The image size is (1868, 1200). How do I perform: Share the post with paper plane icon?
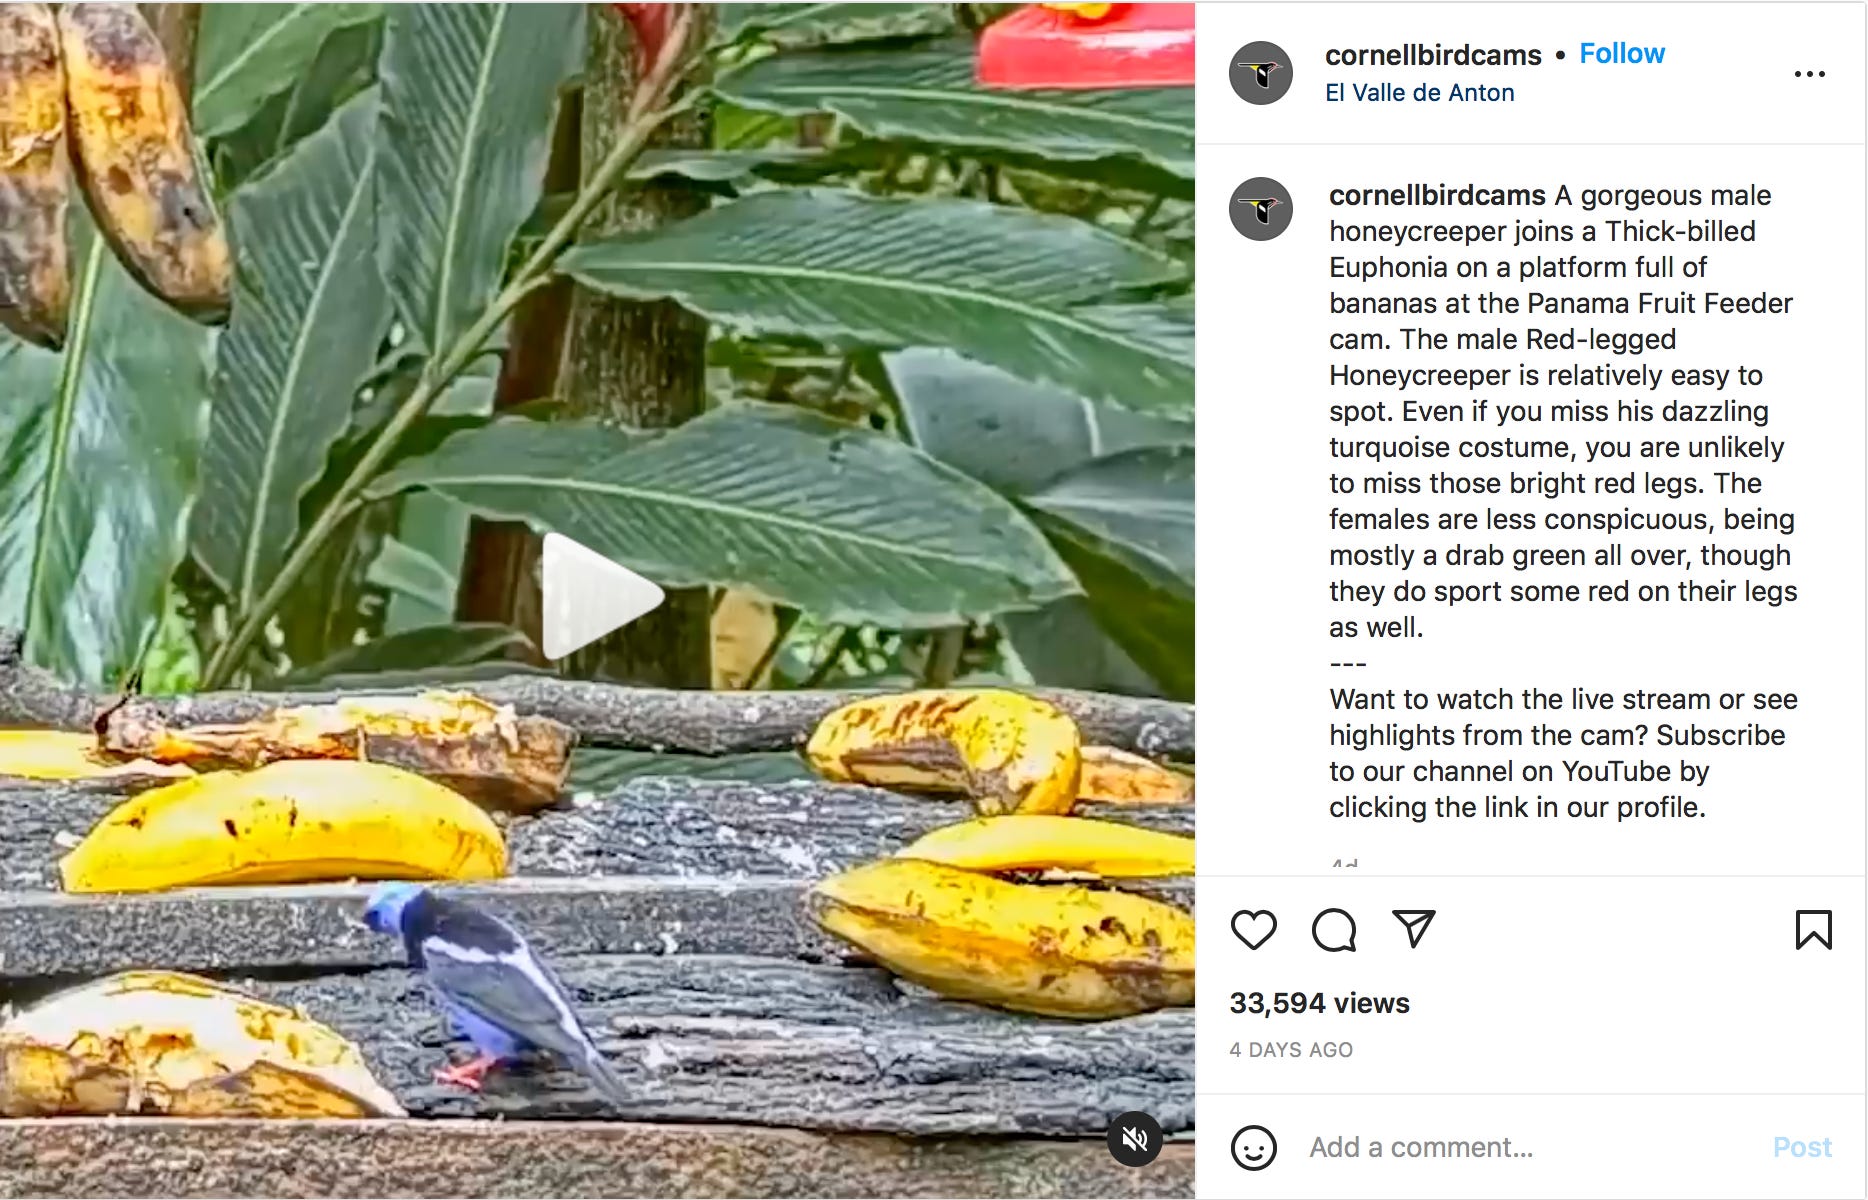(x=1414, y=929)
